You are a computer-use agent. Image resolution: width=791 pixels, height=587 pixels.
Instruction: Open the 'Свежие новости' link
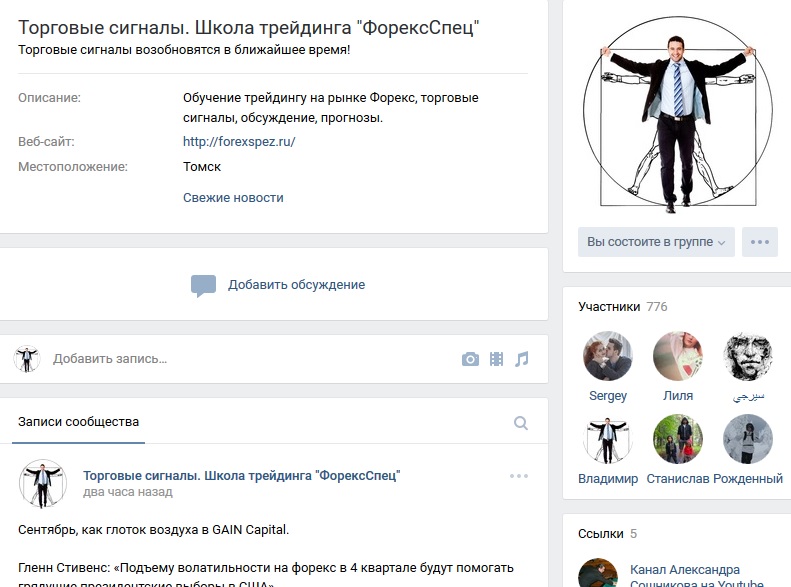click(233, 198)
